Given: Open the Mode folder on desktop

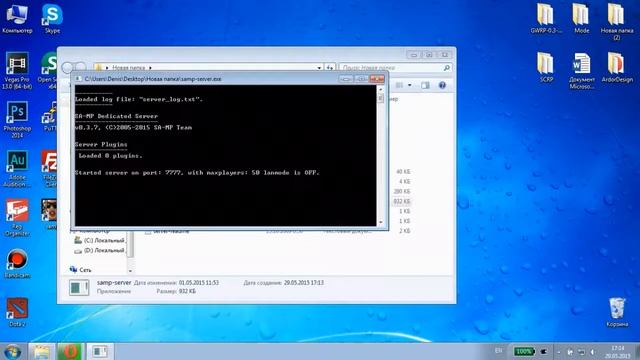Looking at the screenshot, I should [x=581, y=19].
